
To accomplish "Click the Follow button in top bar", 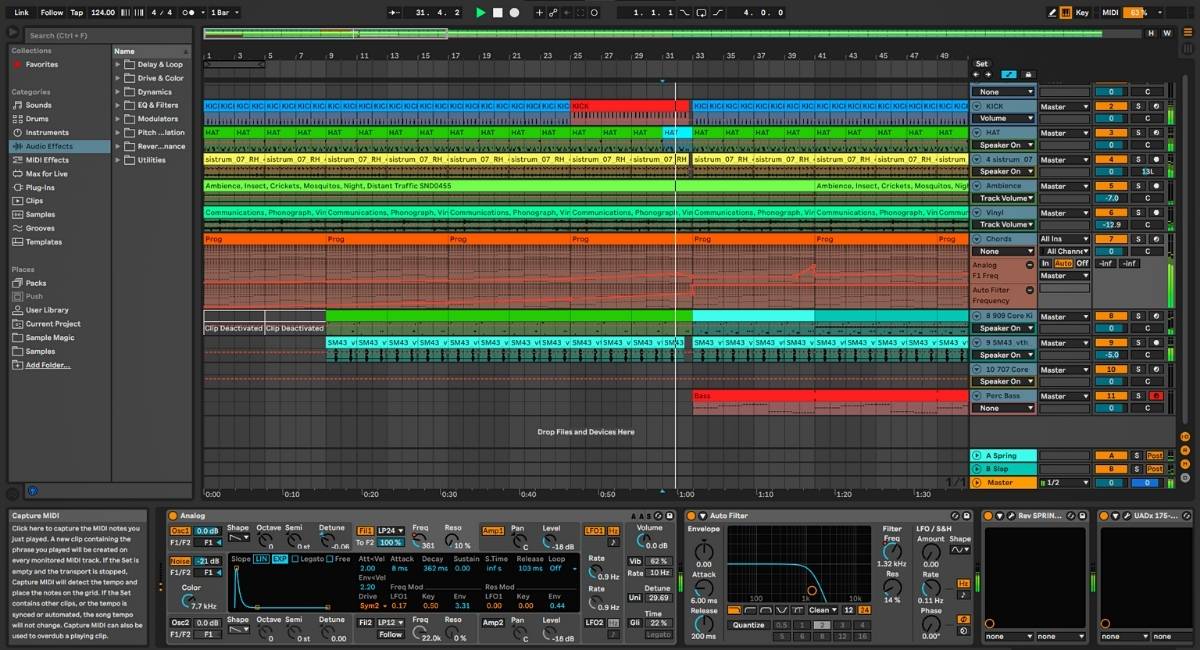I will [x=51, y=12].
